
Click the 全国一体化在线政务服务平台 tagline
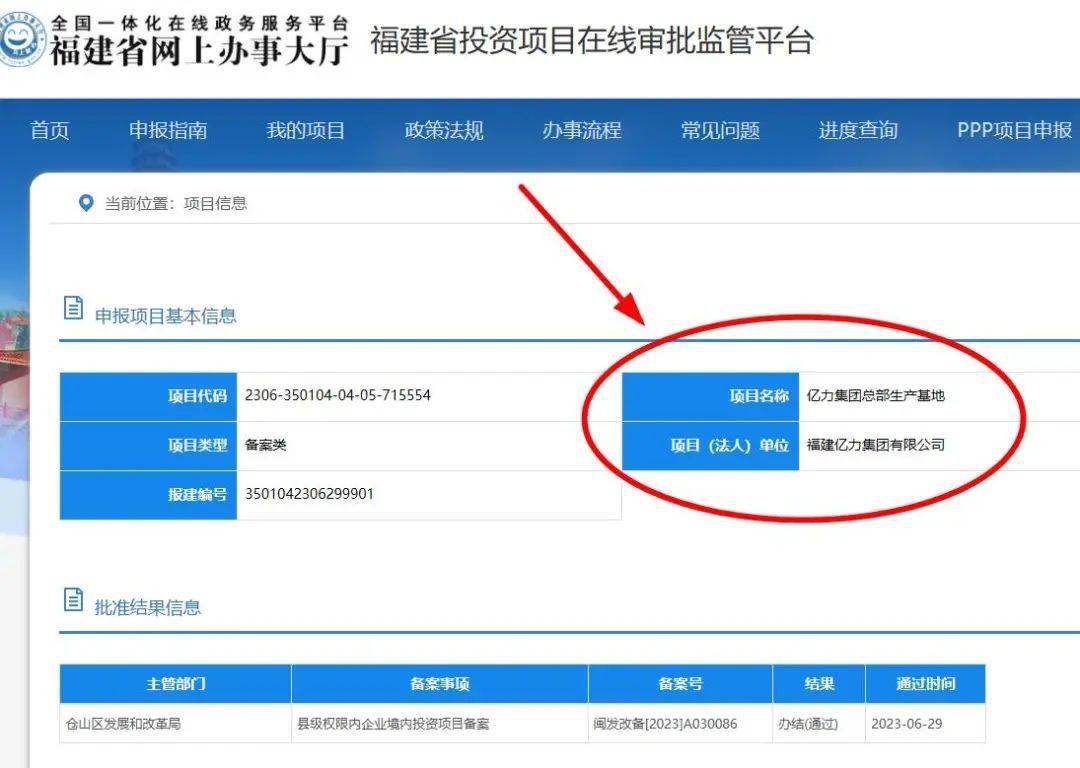tap(199, 22)
